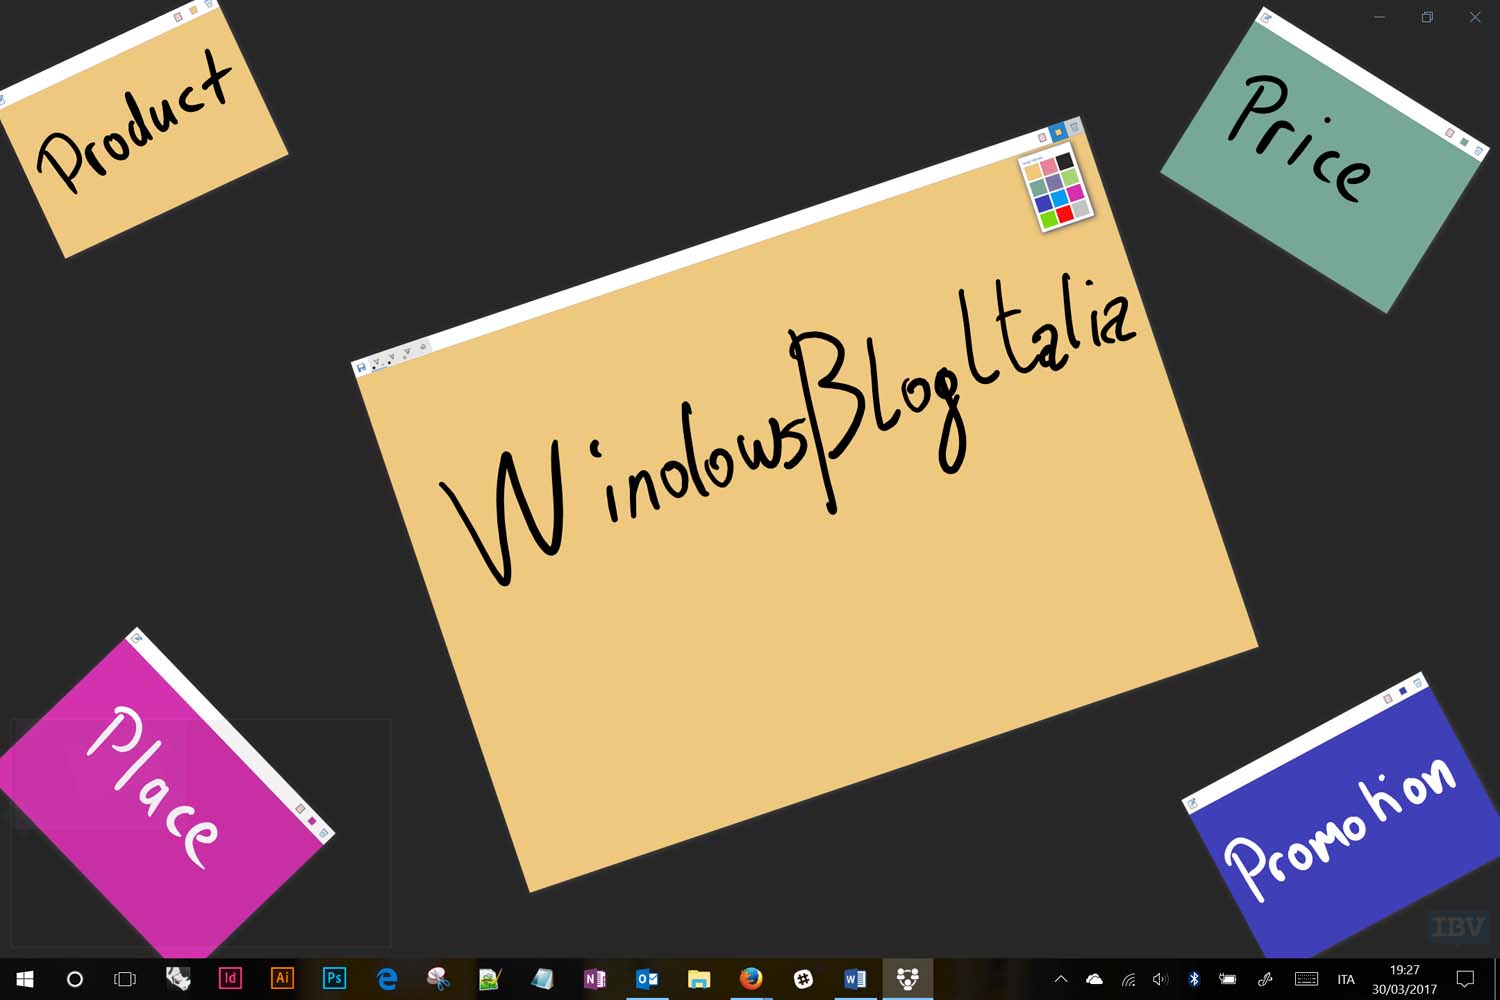Viewport: 1500px width, 1000px height.
Task: Click the pink pin icon on WindowsBlogItalia note
Action: 1042,137
